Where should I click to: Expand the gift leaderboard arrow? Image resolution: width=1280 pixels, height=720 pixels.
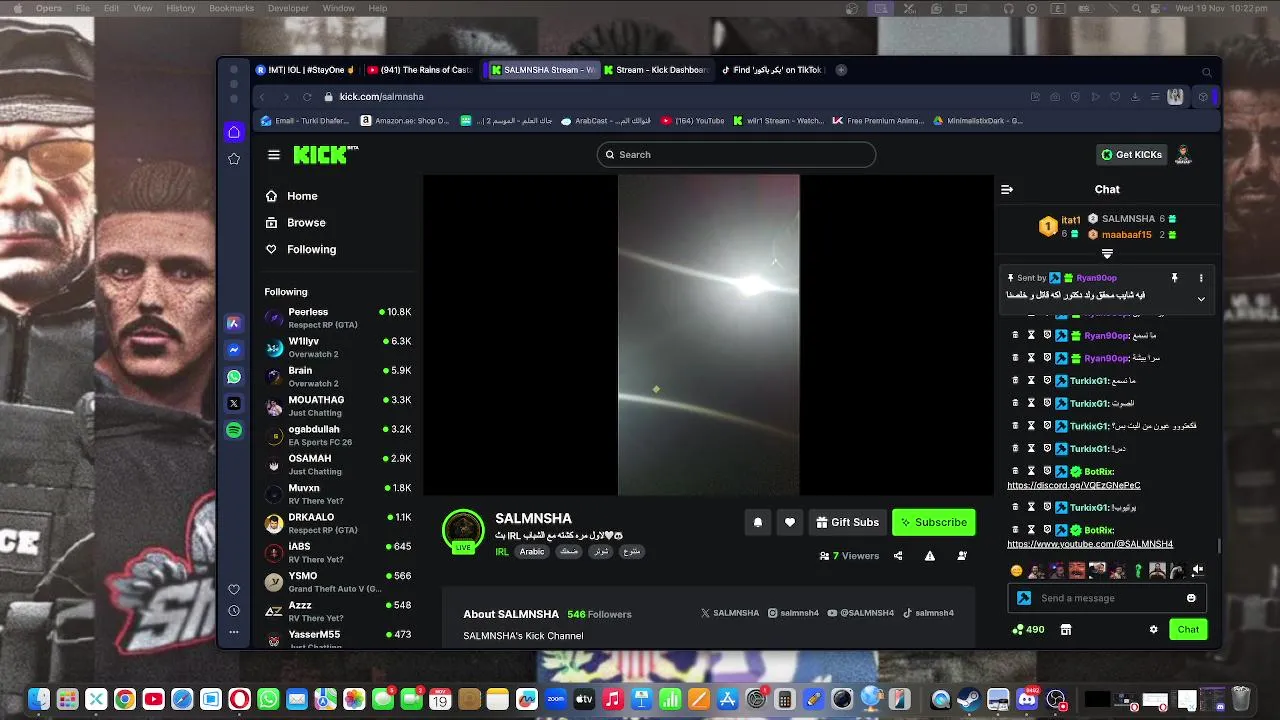click(1107, 254)
